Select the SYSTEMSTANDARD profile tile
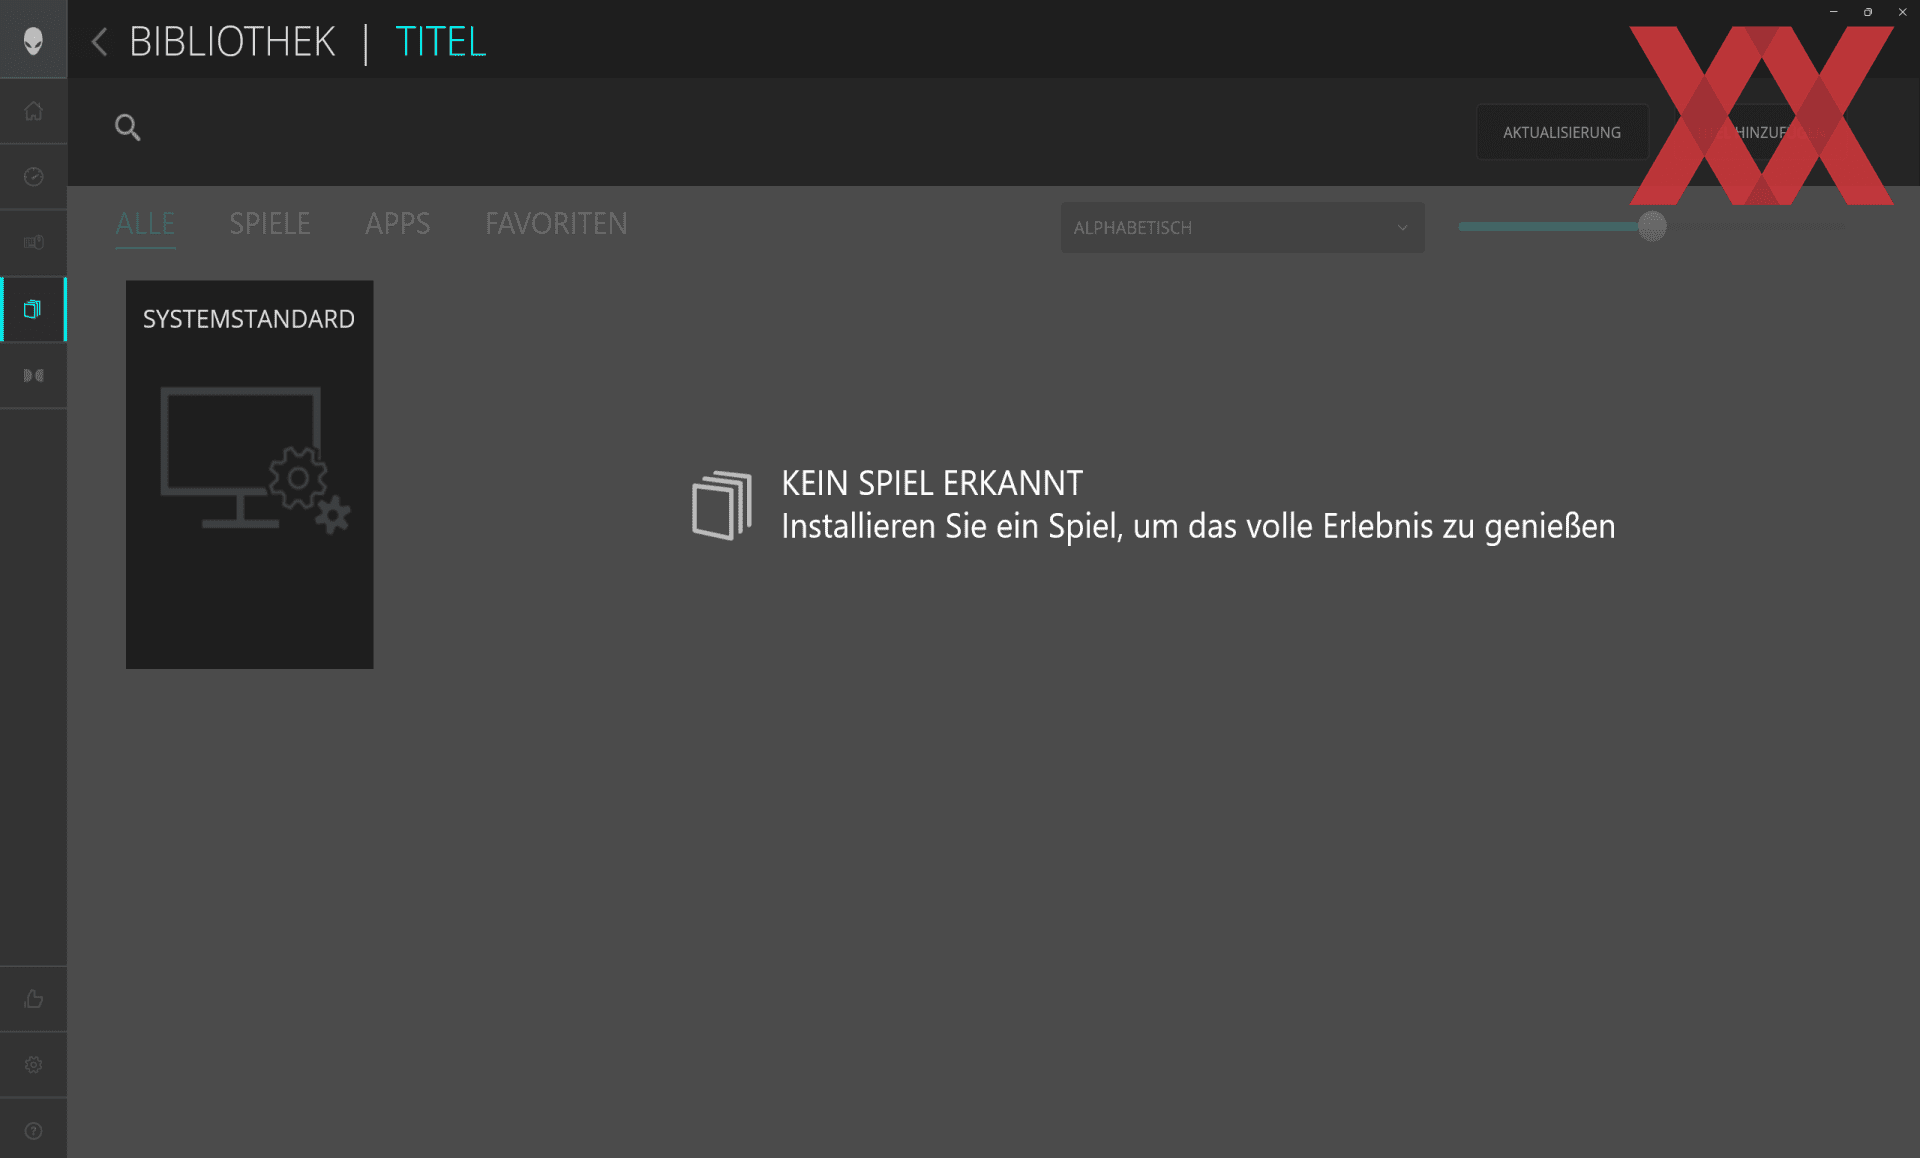 click(249, 474)
